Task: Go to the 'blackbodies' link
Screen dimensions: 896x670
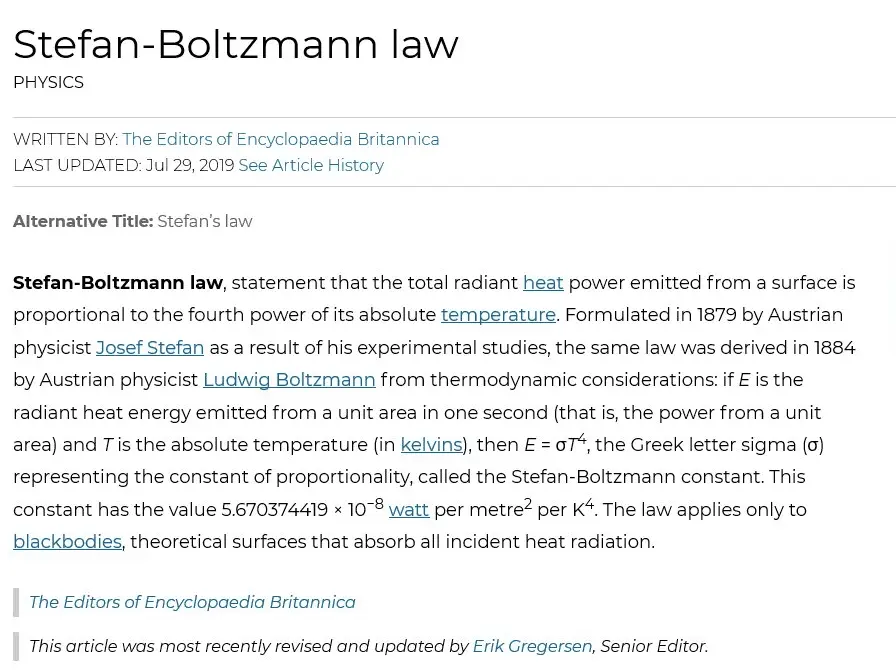Action: point(67,542)
